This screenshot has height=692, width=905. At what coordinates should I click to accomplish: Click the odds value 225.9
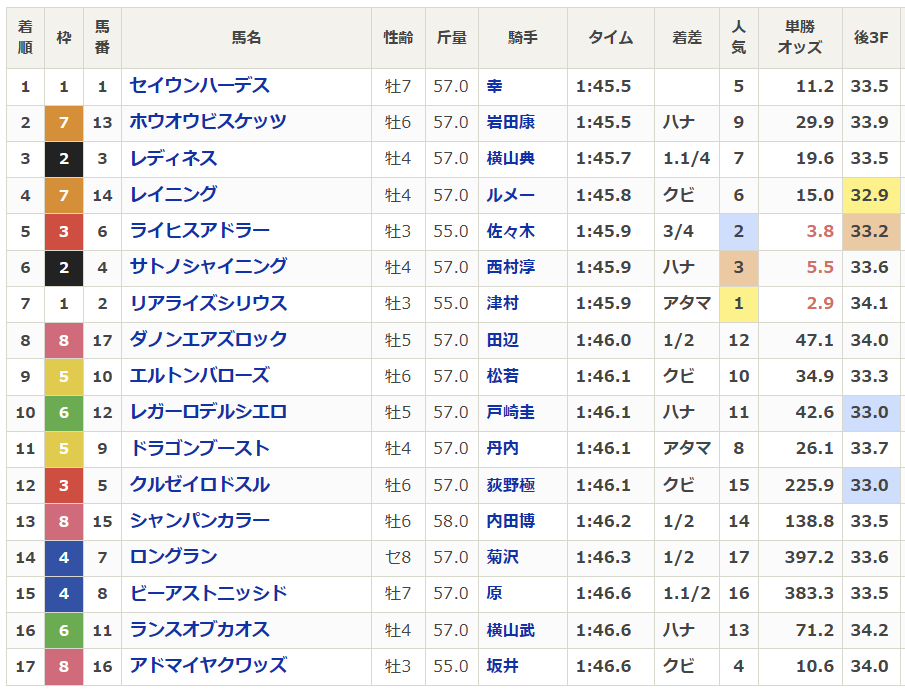[809, 485]
